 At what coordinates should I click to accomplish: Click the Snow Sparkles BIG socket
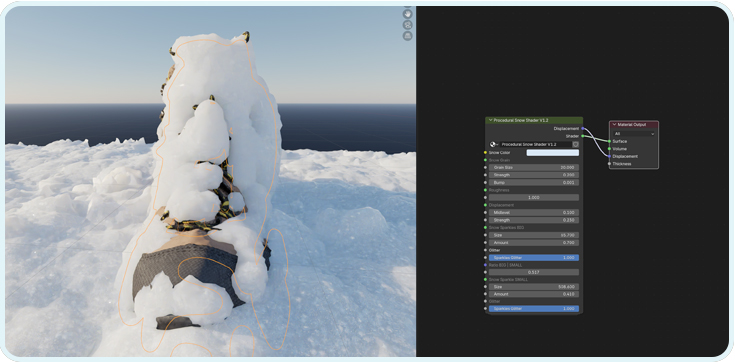tap(485, 227)
